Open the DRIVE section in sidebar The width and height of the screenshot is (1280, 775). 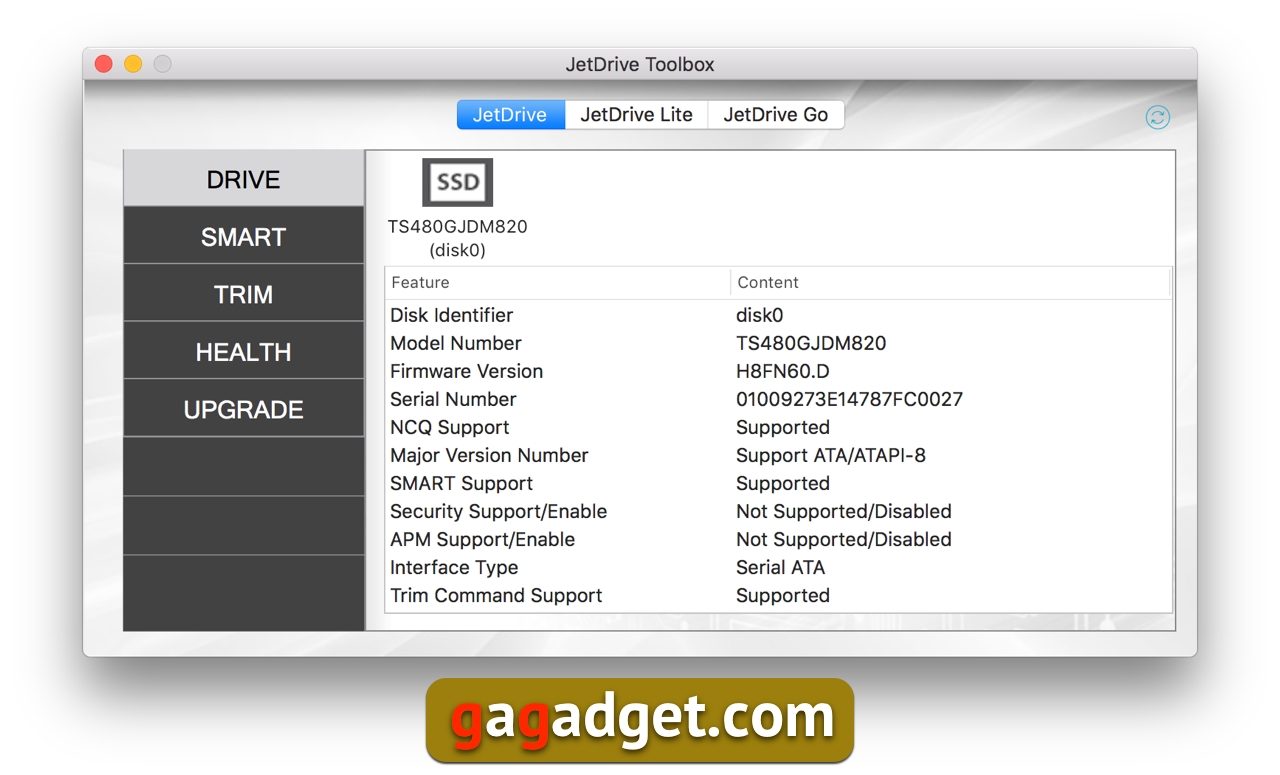244,179
